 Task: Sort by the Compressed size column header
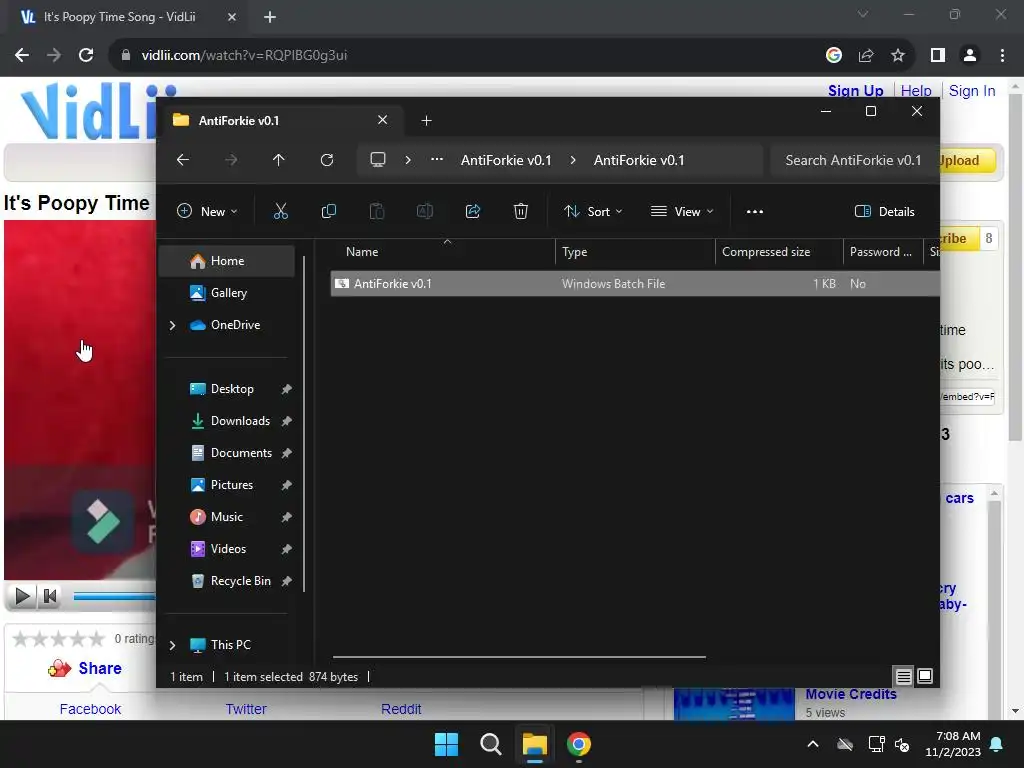coord(779,252)
